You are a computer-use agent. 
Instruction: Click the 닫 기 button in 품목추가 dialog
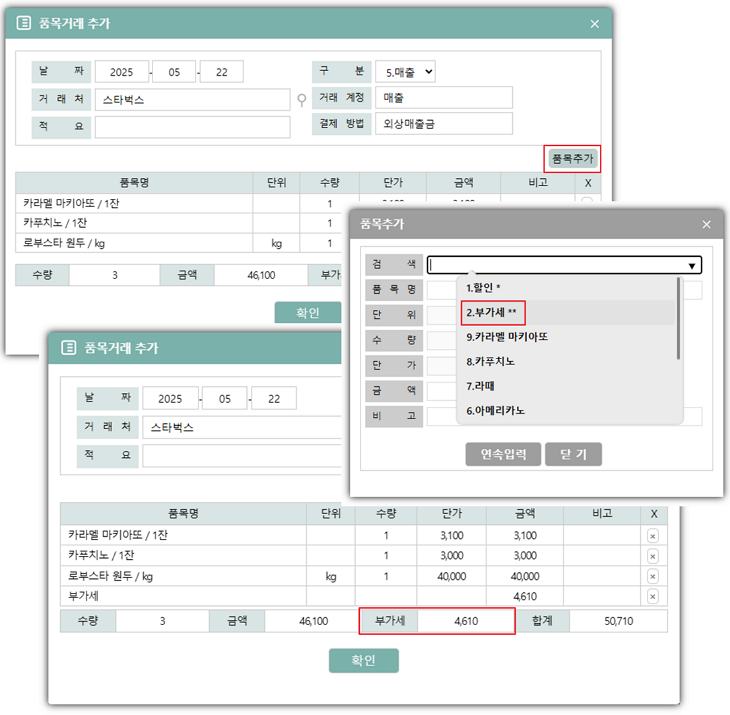pyautogui.click(x=574, y=454)
